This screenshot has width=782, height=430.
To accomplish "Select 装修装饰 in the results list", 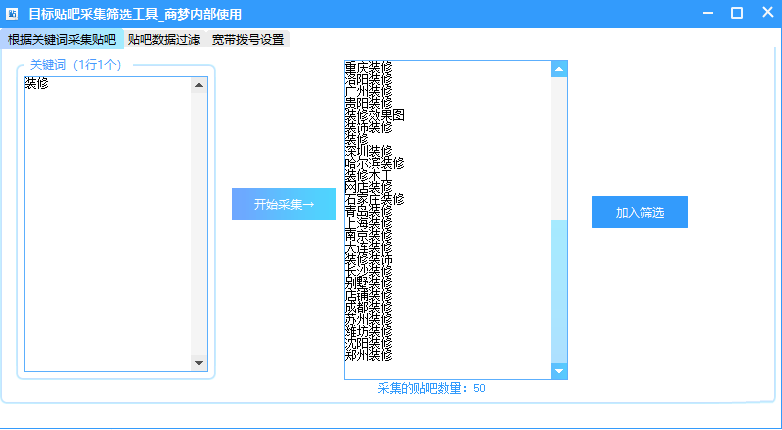I will tap(369, 259).
